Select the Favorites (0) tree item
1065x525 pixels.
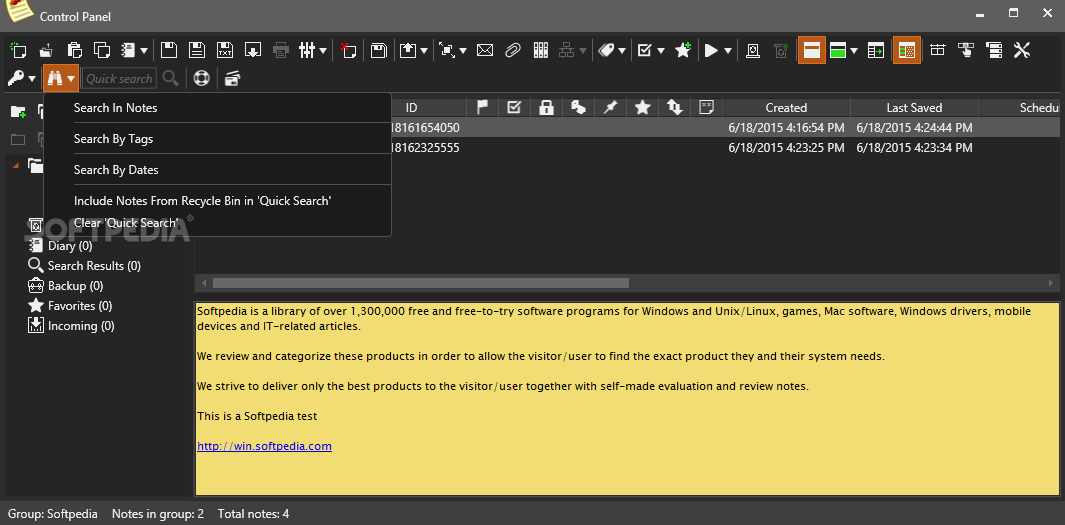[x=70, y=306]
